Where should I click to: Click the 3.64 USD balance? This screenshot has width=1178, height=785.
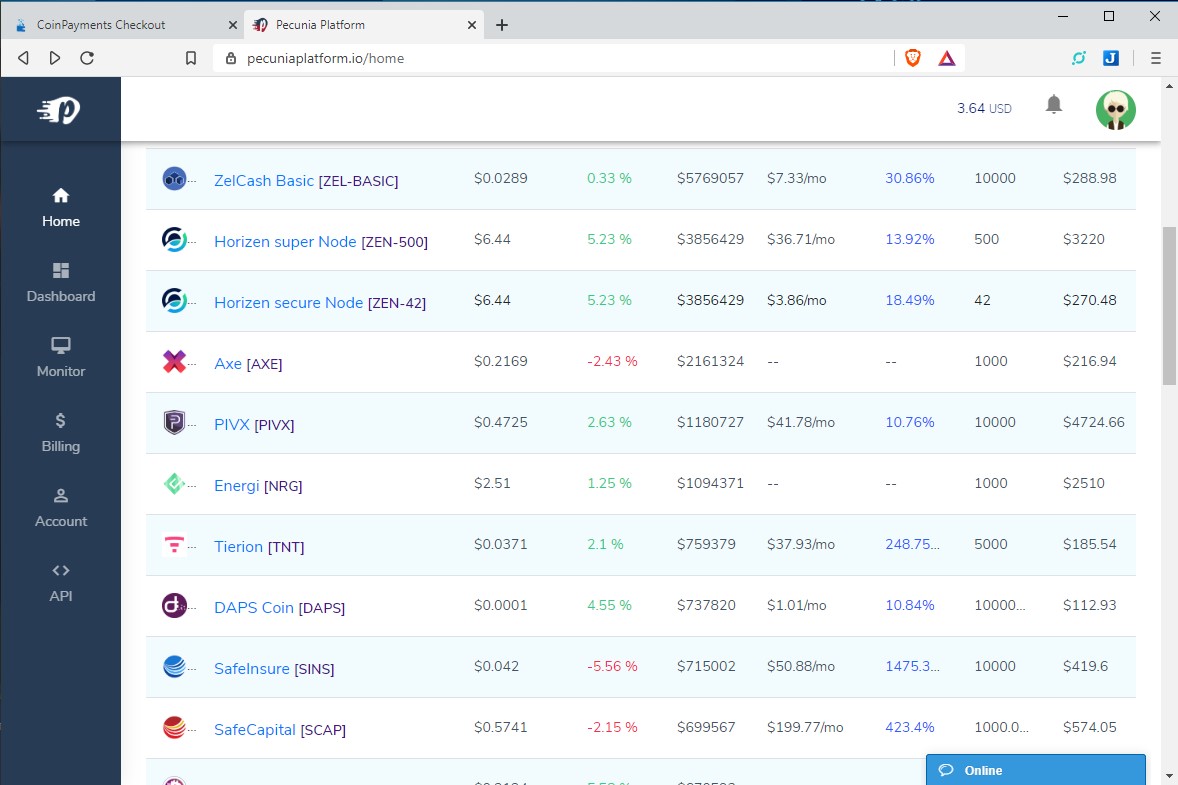pos(984,108)
